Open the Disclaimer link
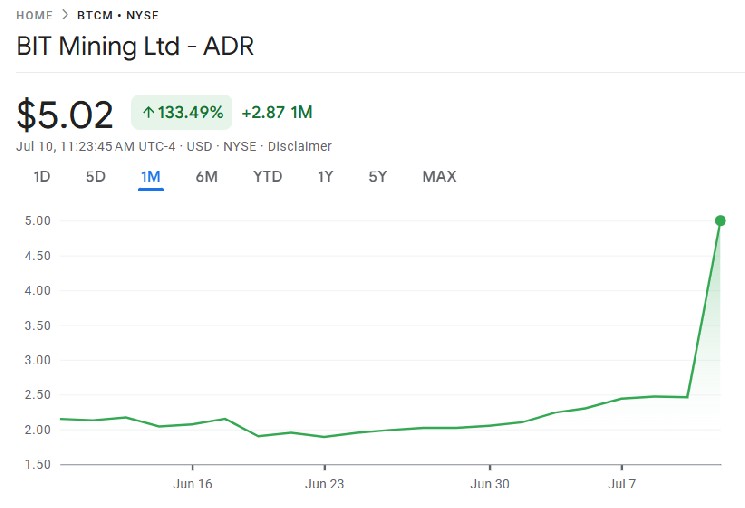745x508 pixels. (300, 147)
